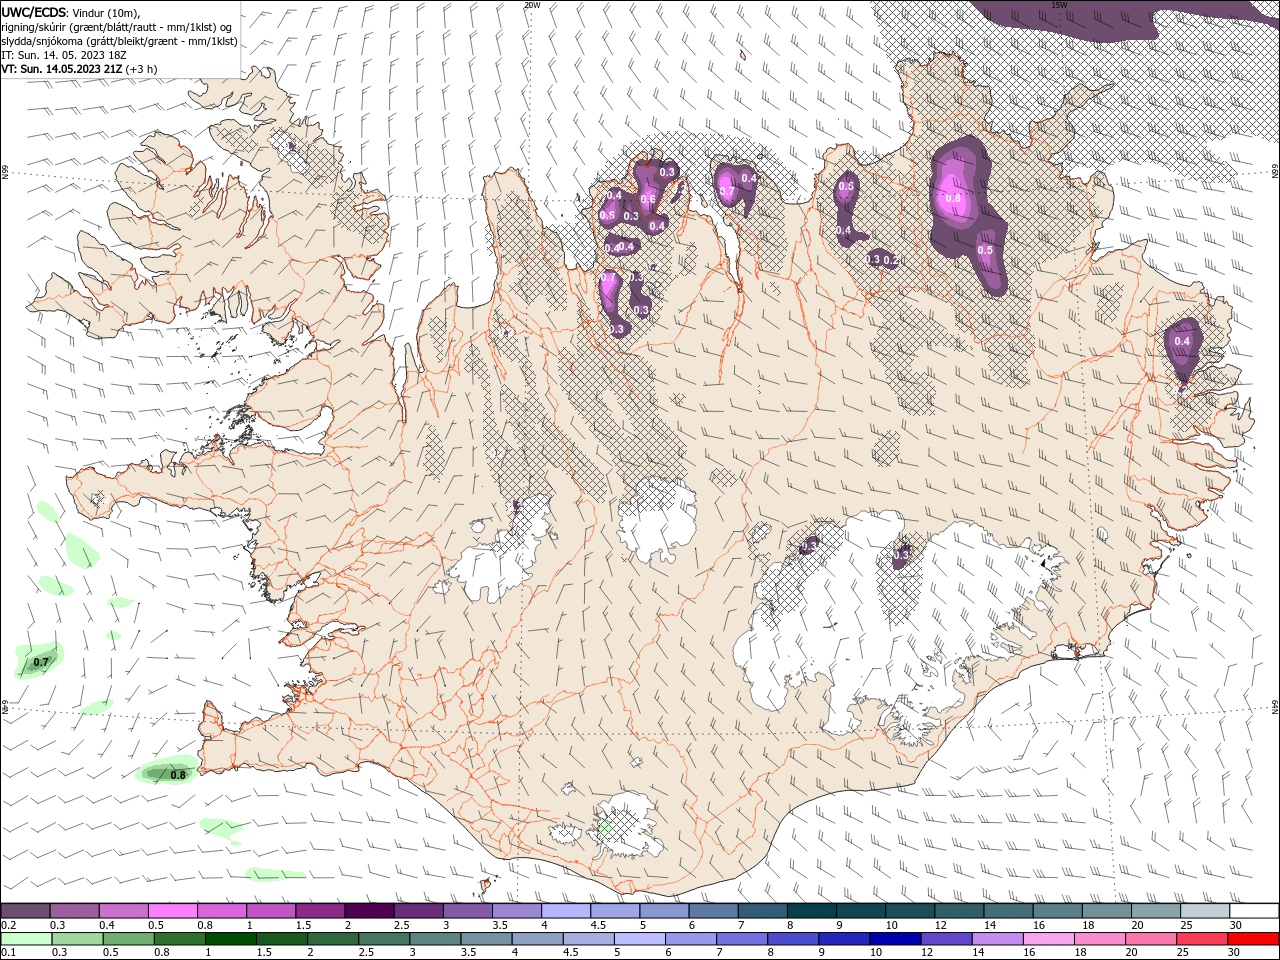Click the green 0.8 rain value off the southwest coast
Screen dimensions: 1280x960
tap(178, 775)
